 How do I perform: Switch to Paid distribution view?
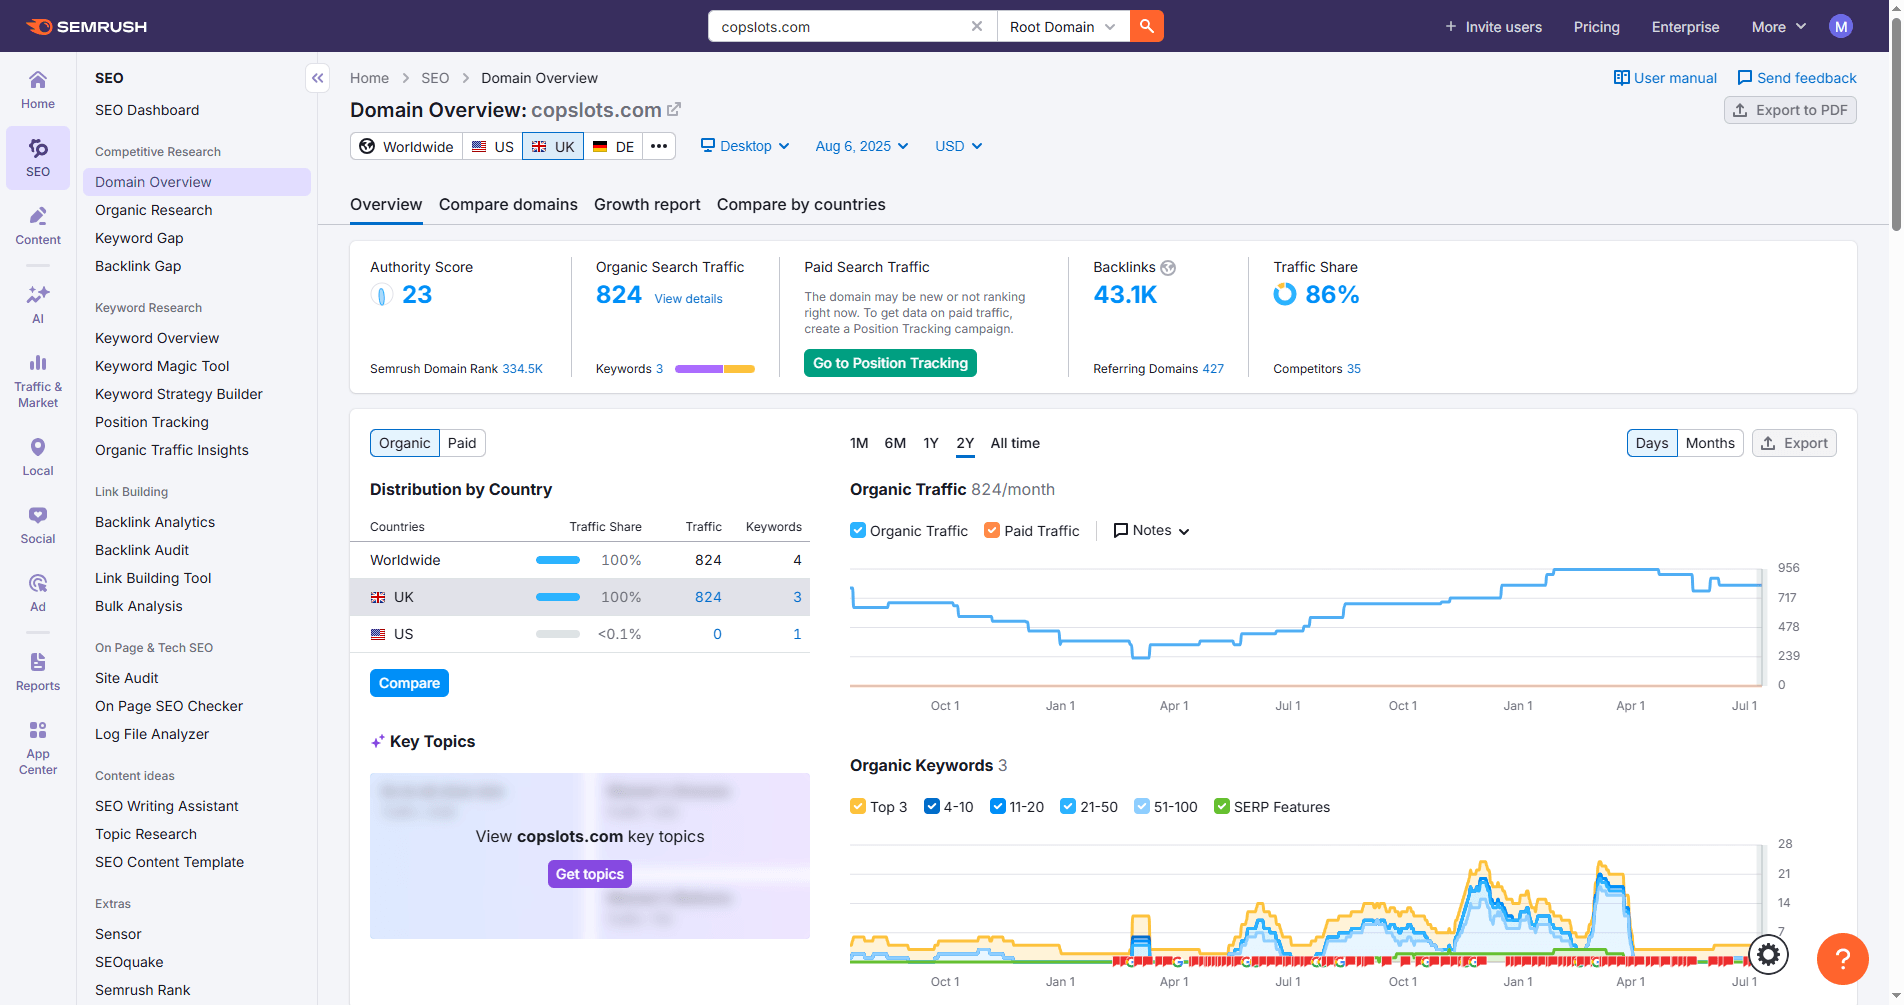click(462, 443)
